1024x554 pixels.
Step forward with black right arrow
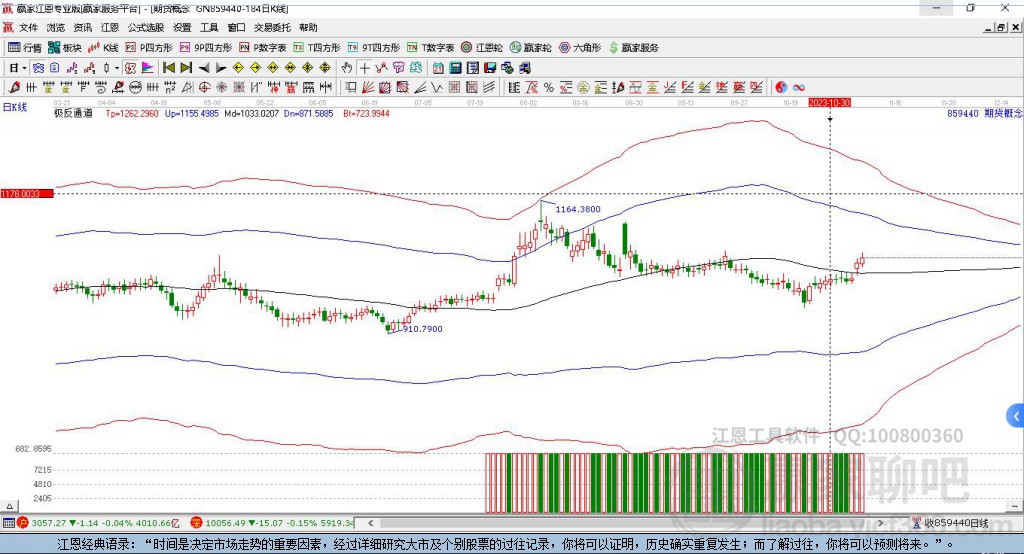[x=221, y=68]
